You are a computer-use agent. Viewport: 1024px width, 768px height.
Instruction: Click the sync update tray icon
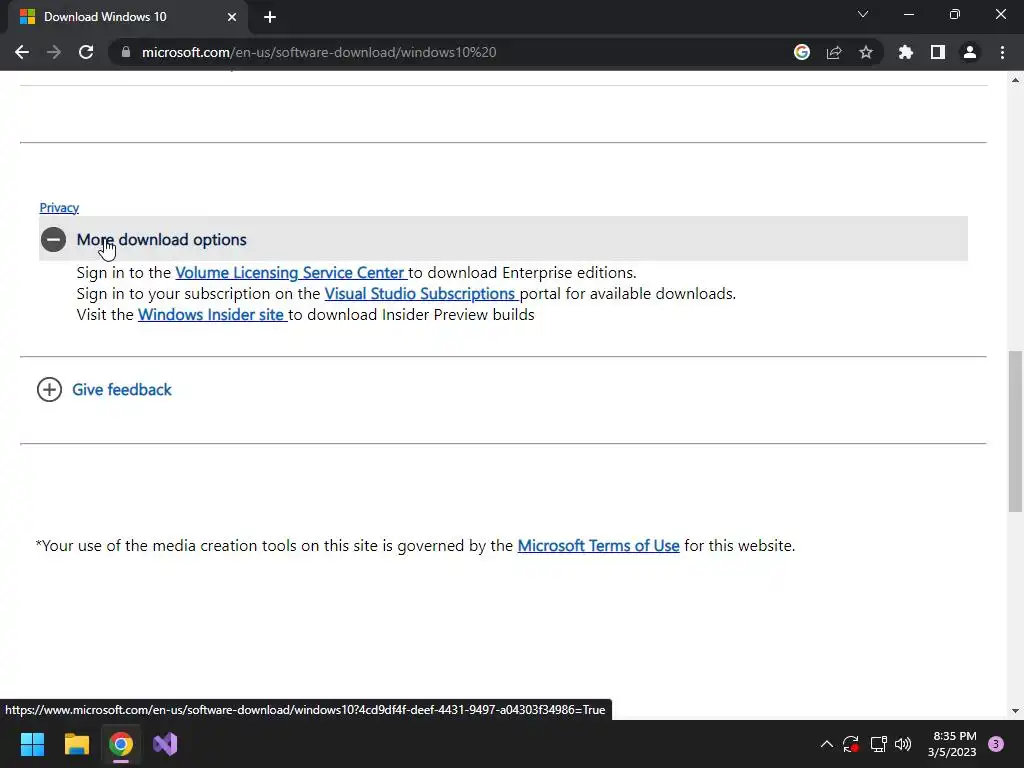click(850, 744)
